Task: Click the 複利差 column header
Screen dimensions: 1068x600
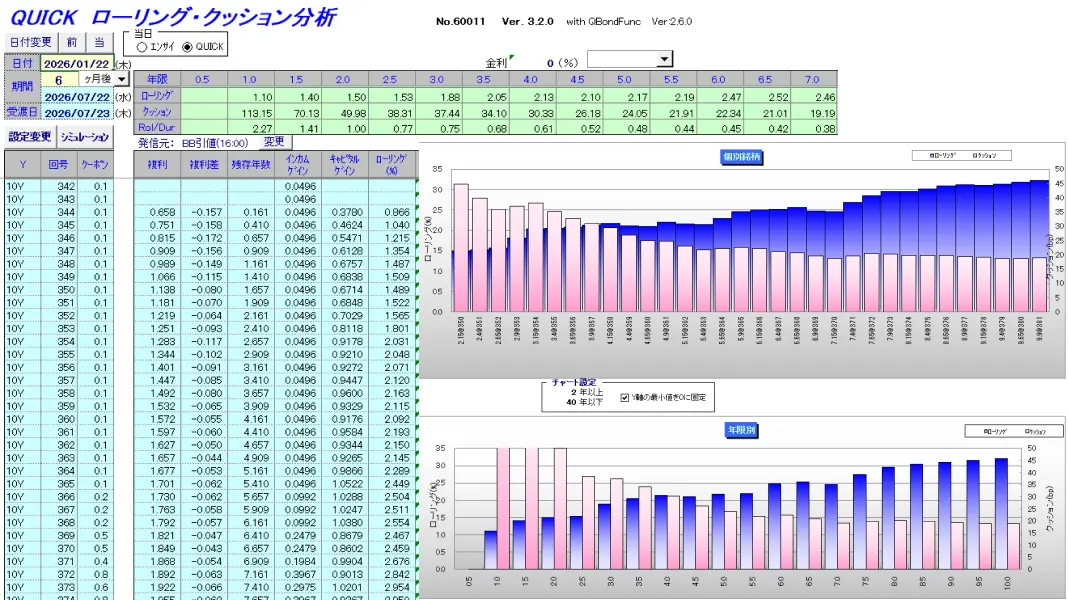Action: 204,164
